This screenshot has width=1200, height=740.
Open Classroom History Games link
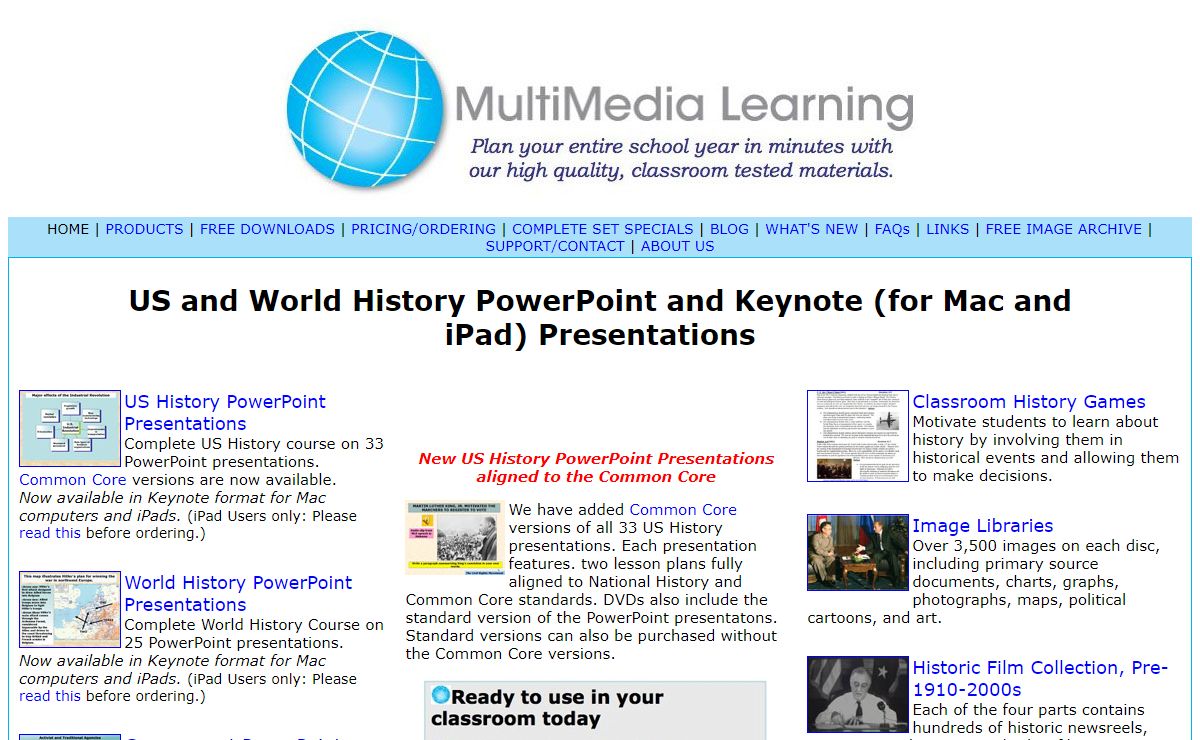(x=1029, y=402)
